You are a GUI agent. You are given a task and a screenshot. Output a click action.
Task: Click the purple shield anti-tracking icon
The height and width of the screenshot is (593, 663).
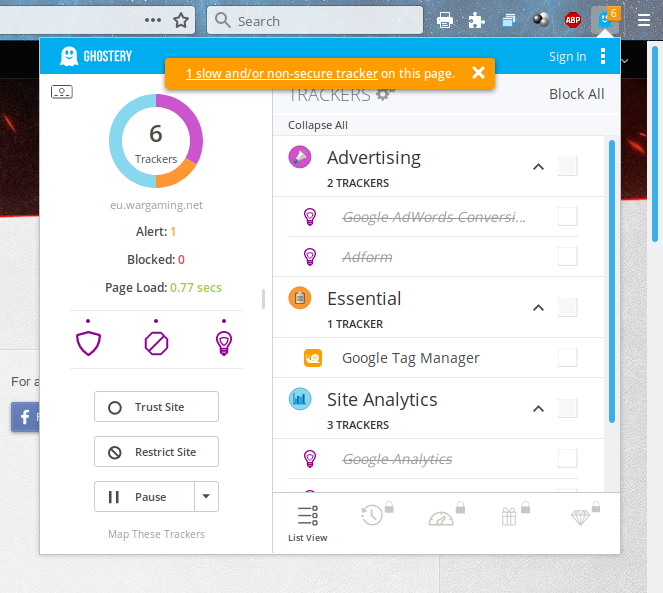88,343
